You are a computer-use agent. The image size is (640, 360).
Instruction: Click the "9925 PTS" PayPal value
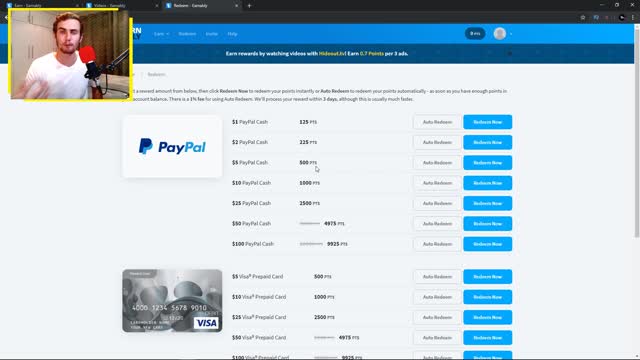click(x=337, y=244)
